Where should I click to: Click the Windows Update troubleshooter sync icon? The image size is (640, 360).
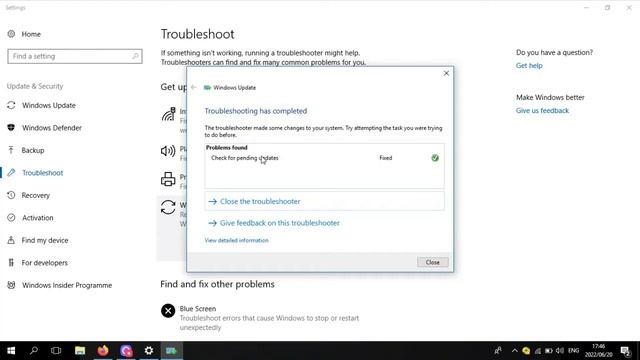tap(168, 207)
